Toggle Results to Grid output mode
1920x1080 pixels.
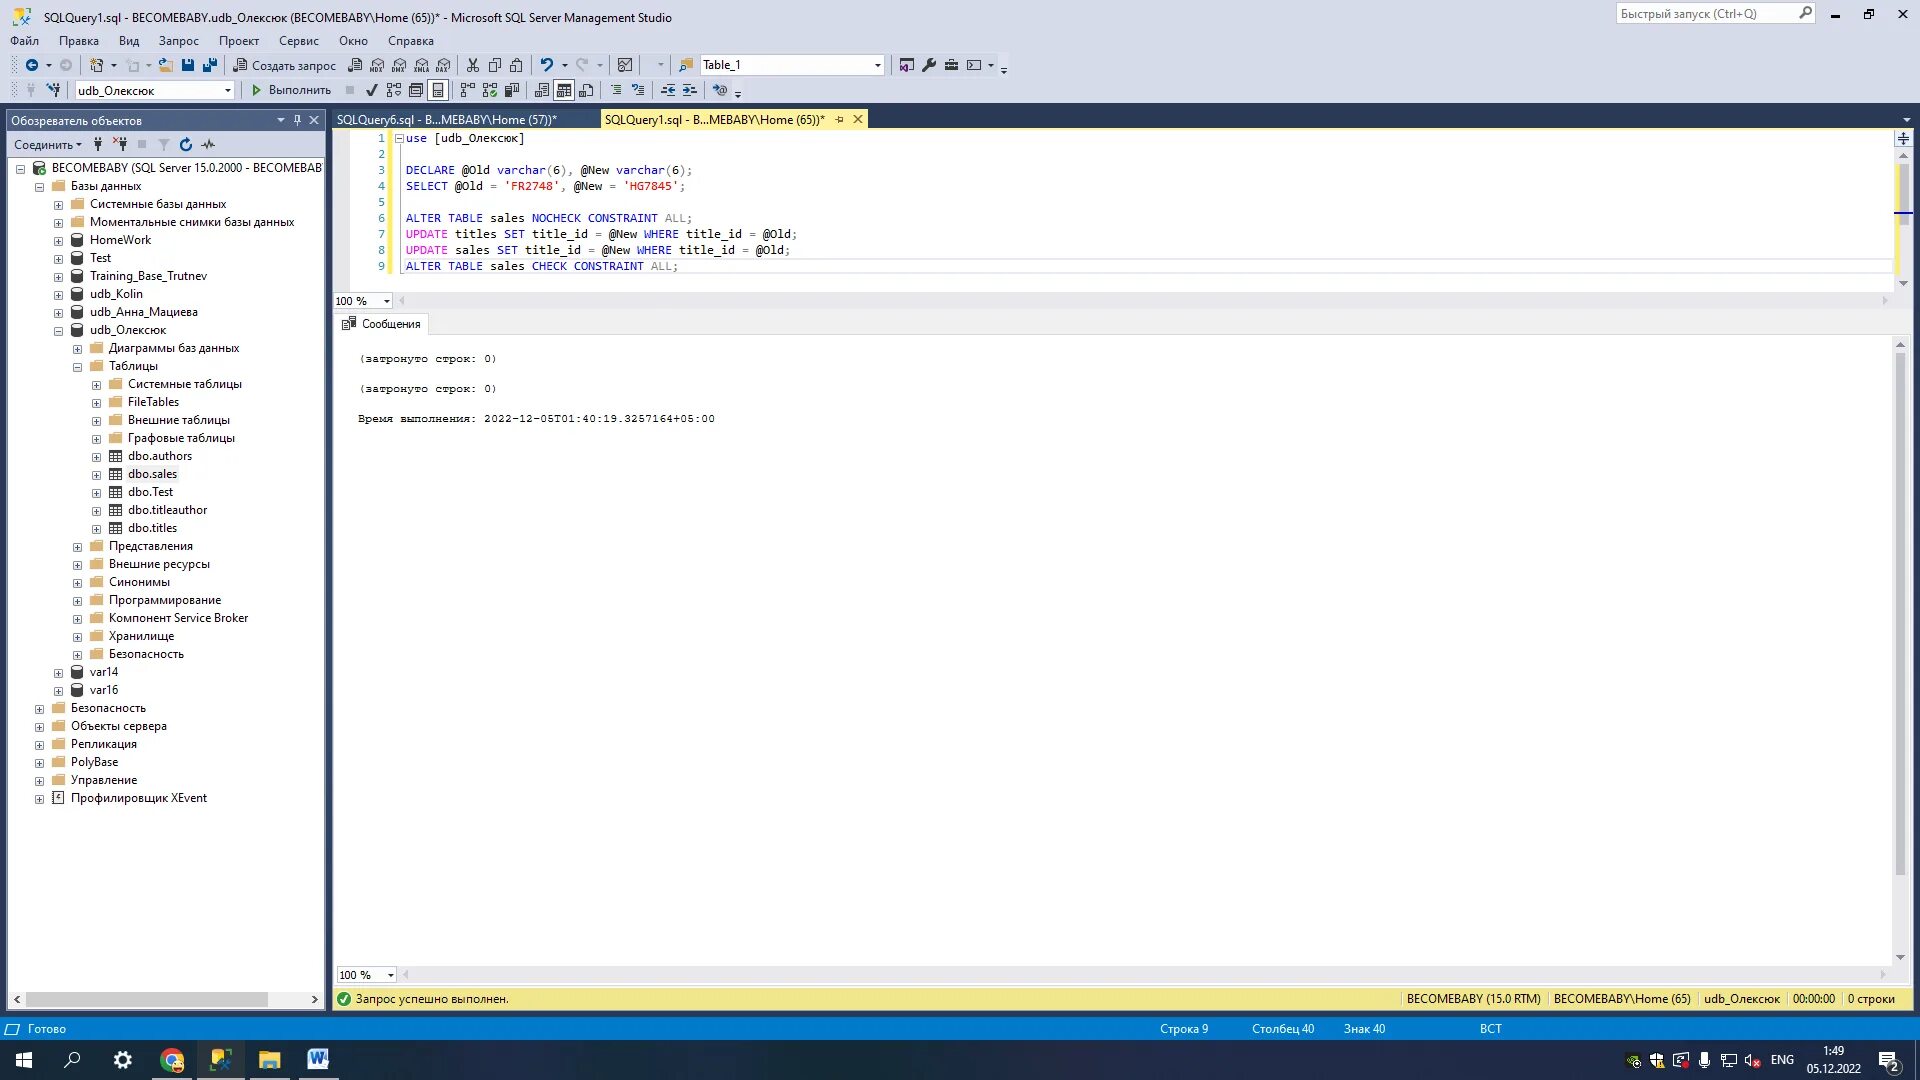point(564,90)
